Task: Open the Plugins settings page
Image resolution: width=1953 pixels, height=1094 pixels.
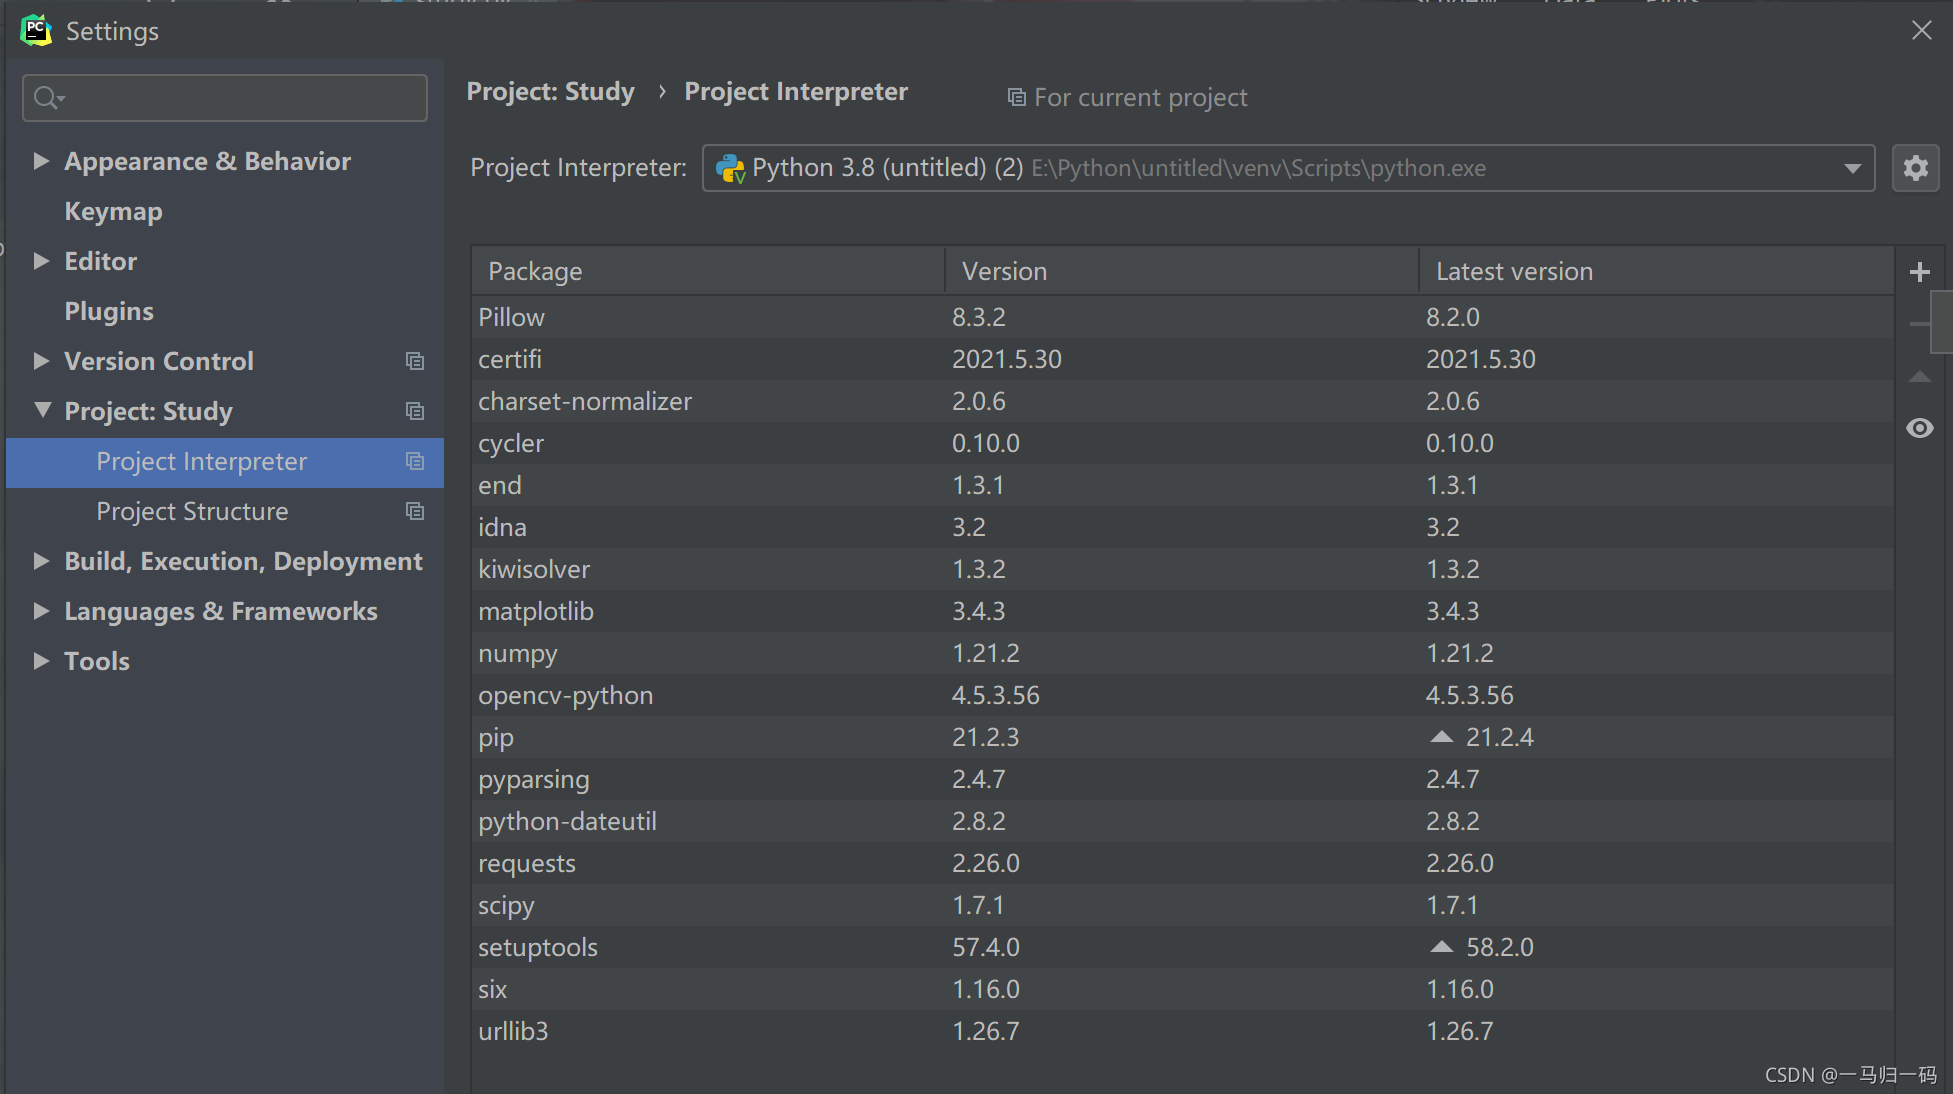Action: (x=109, y=311)
